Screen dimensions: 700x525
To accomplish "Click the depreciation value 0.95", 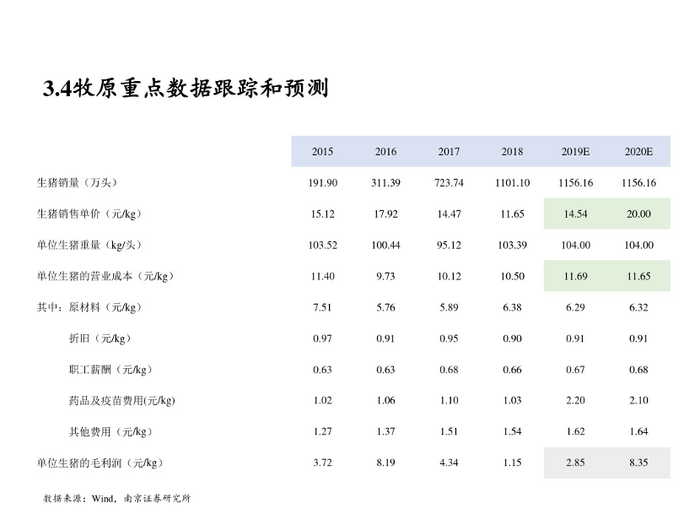I will 449,339.
